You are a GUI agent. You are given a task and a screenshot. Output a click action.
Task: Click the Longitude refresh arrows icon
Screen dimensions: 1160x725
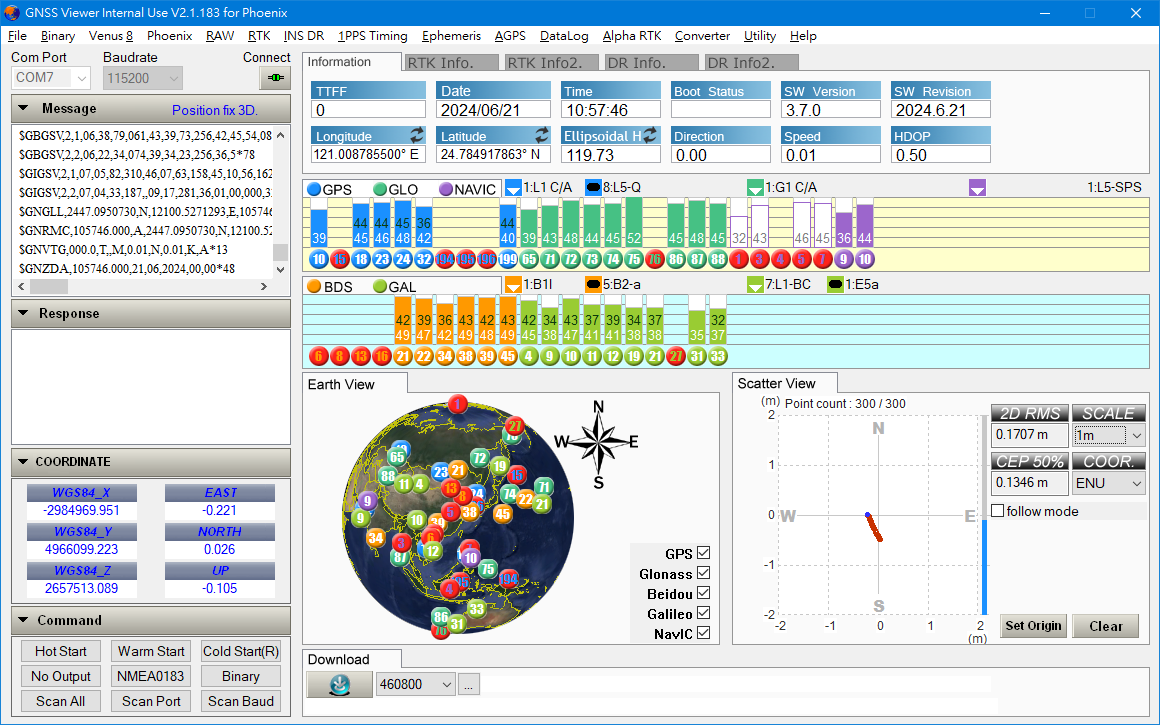click(417, 135)
